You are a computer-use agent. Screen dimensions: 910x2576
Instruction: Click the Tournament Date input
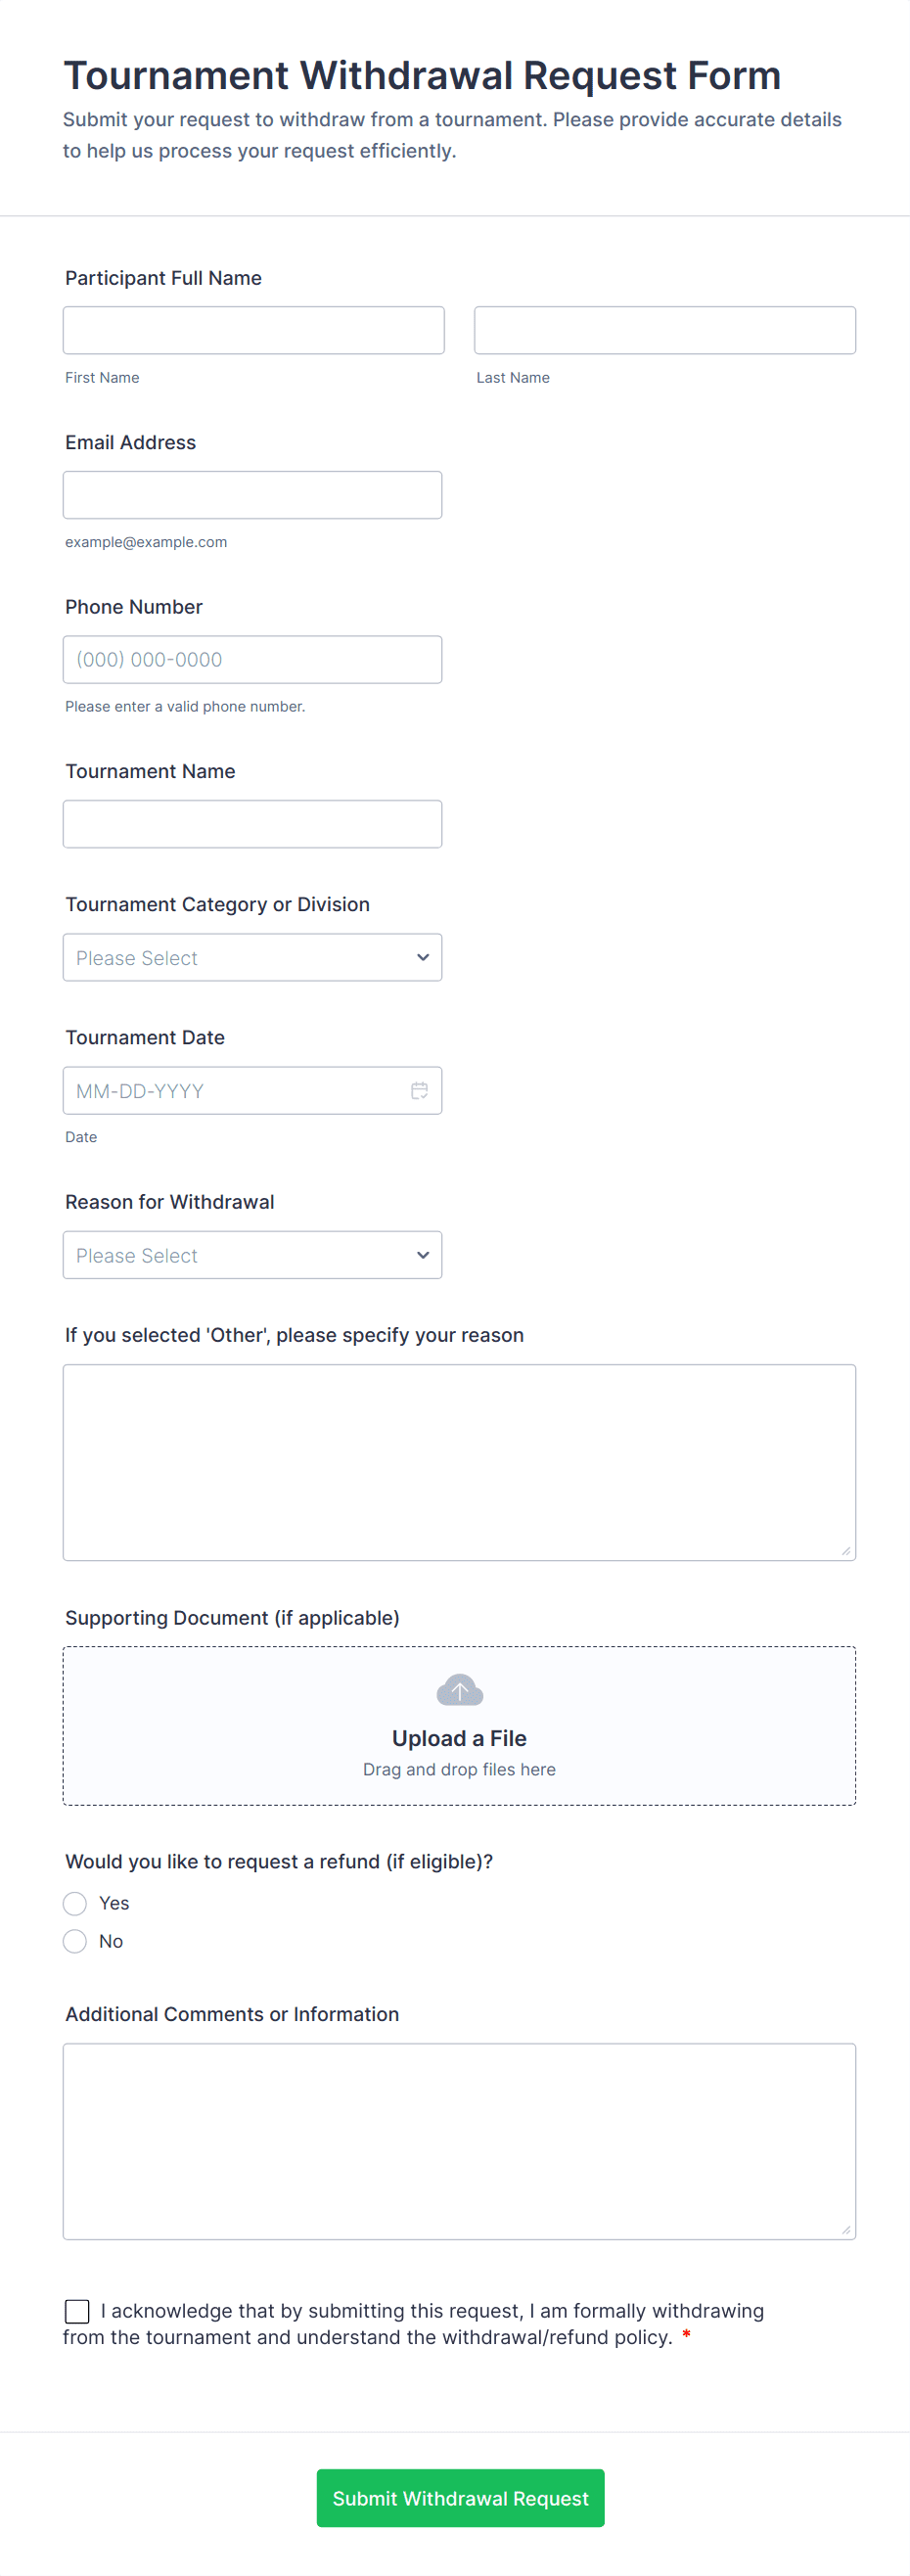(x=235, y=1090)
